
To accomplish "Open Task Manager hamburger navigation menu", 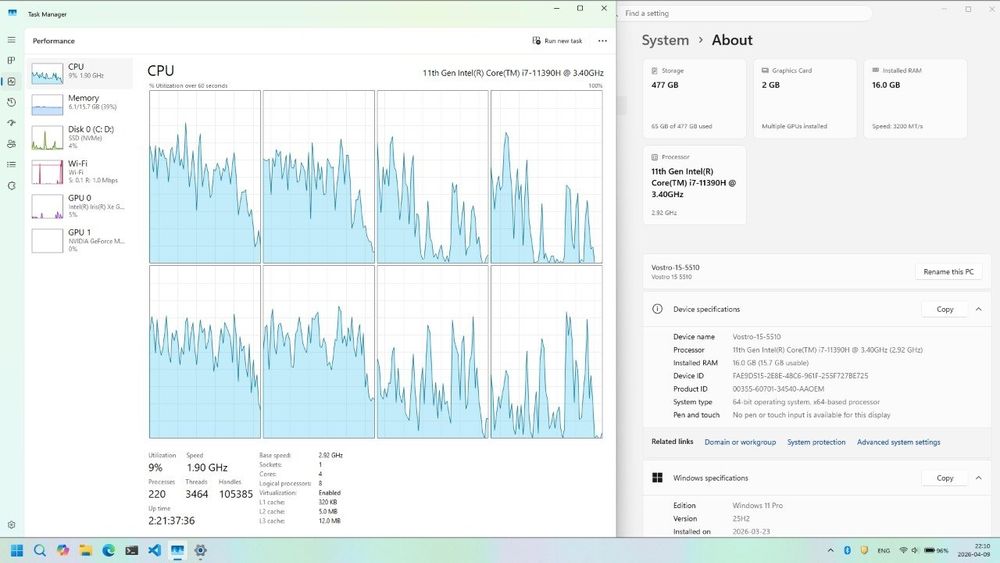I will (x=11, y=40).
